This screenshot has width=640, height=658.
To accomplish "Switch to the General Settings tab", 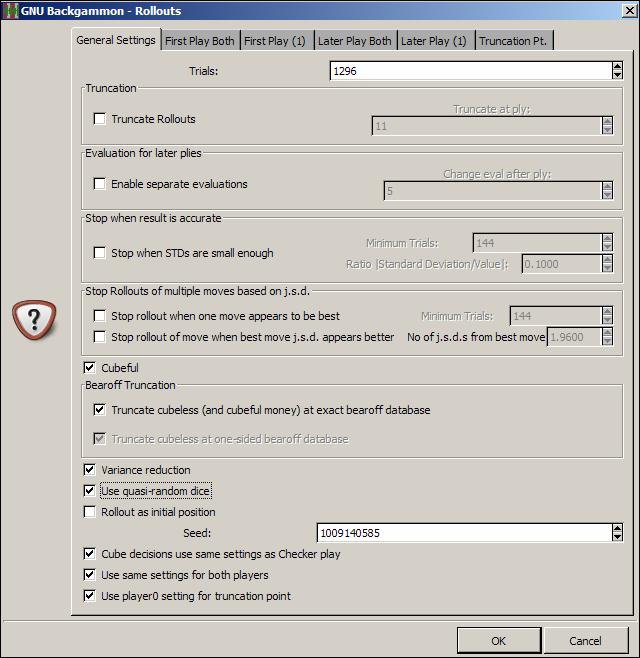I will (x=116, y=40).
